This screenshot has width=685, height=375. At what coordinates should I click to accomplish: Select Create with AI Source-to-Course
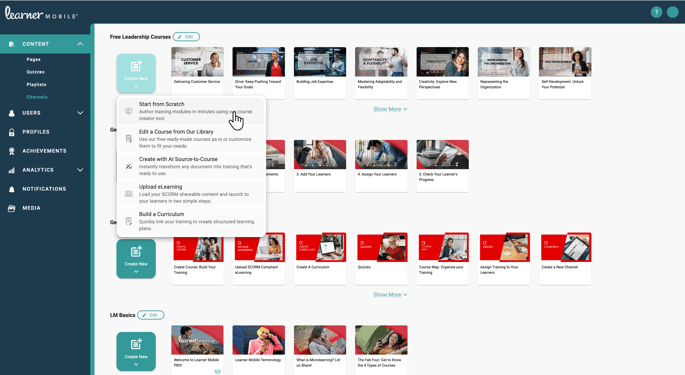(x=191, y=166)
